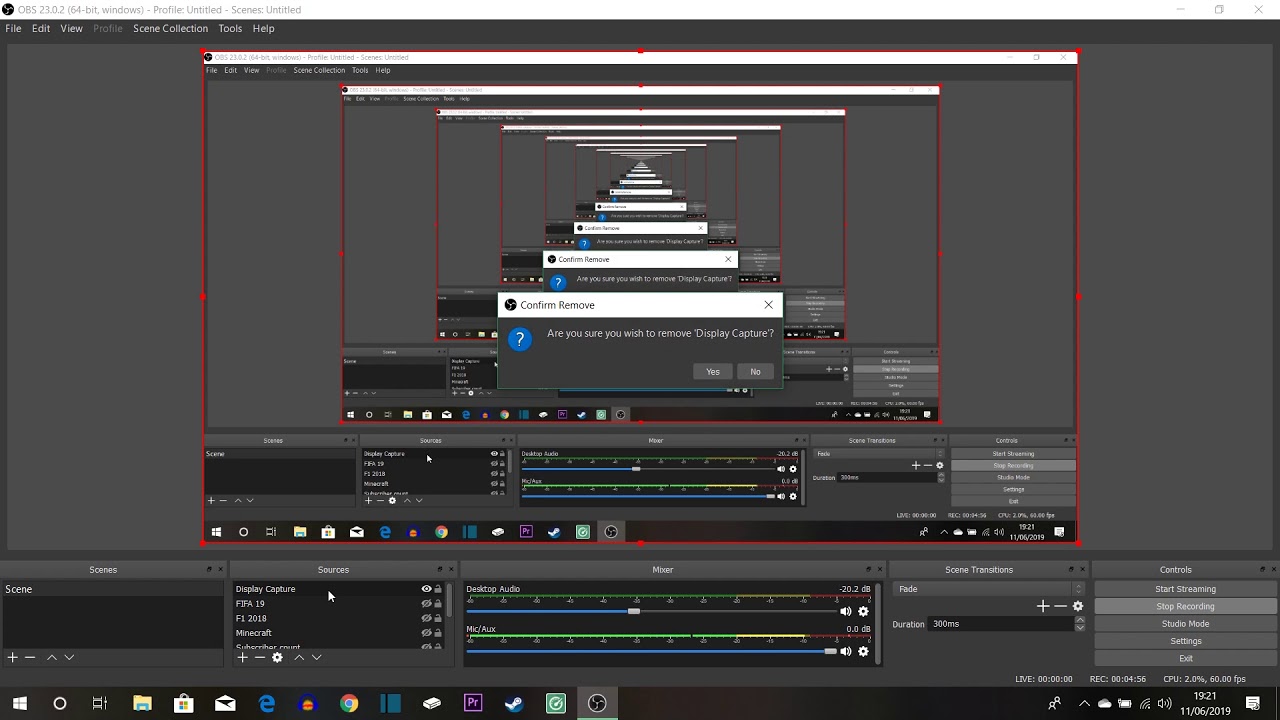The width and height of the screenshot is (1280, 720).
Task: Adjust the Mic/Aux volume slider in Mixer dock
Action: (x=829, y=651)
